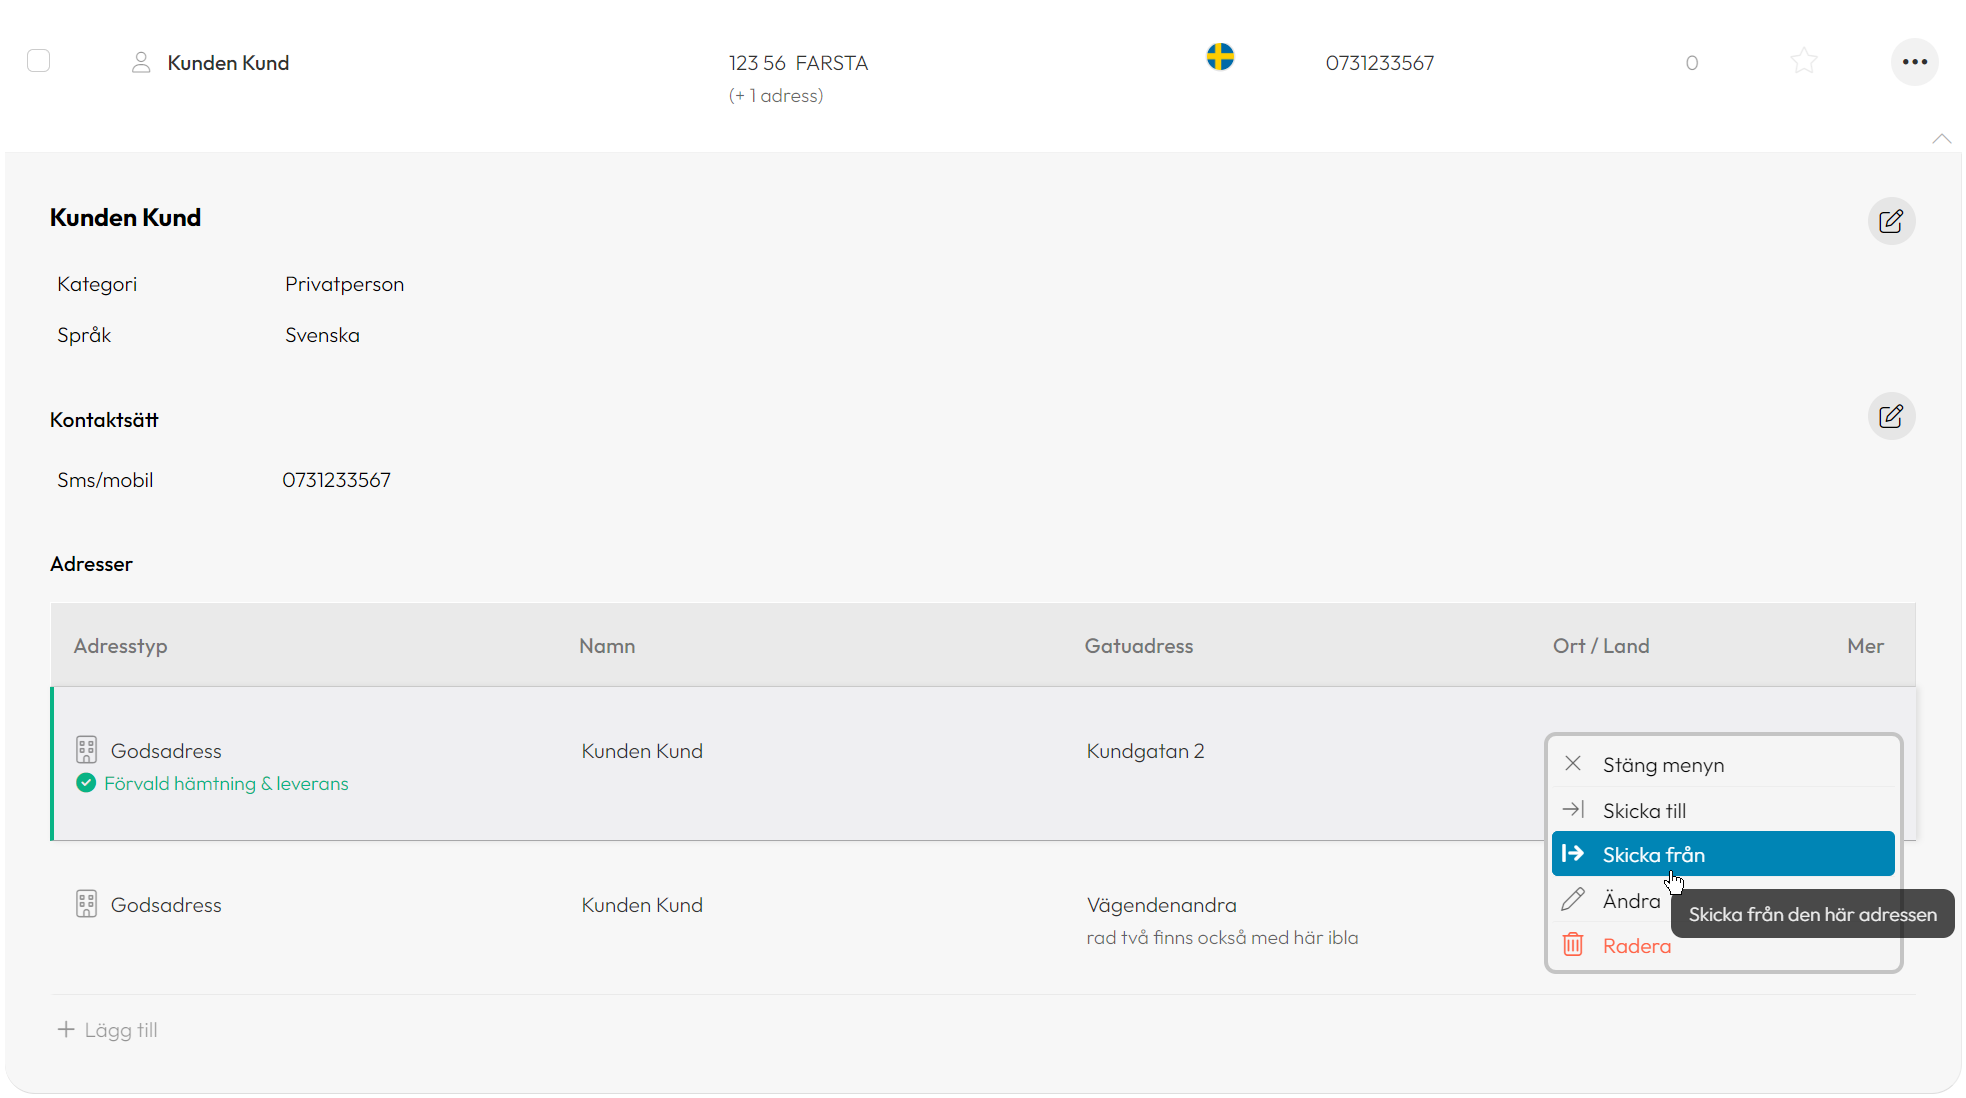Click the Namn column header
The height and width of the screenshot is (1098, 1966).
607,646
